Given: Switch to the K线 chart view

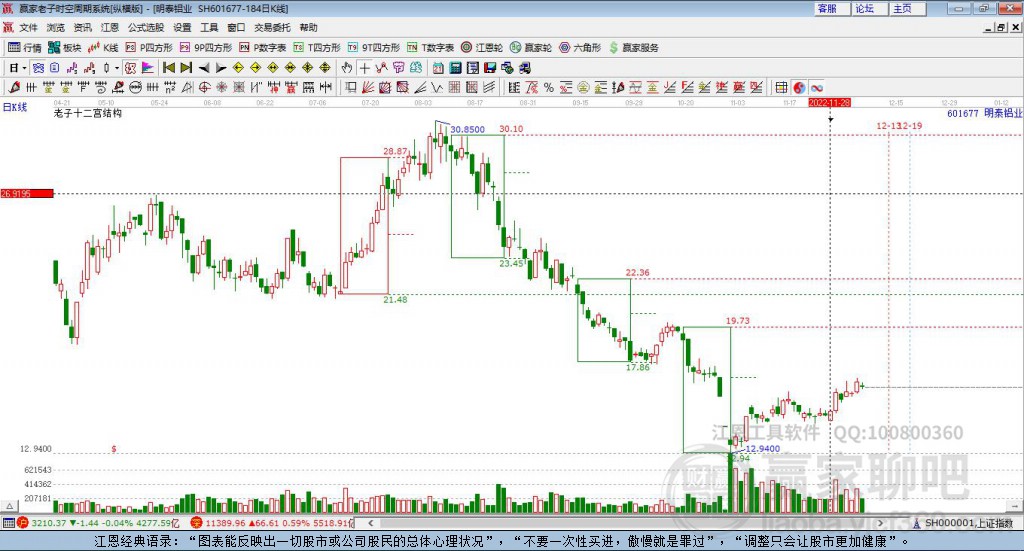Looking at the screenshot, I should click(x=103, y=48).
